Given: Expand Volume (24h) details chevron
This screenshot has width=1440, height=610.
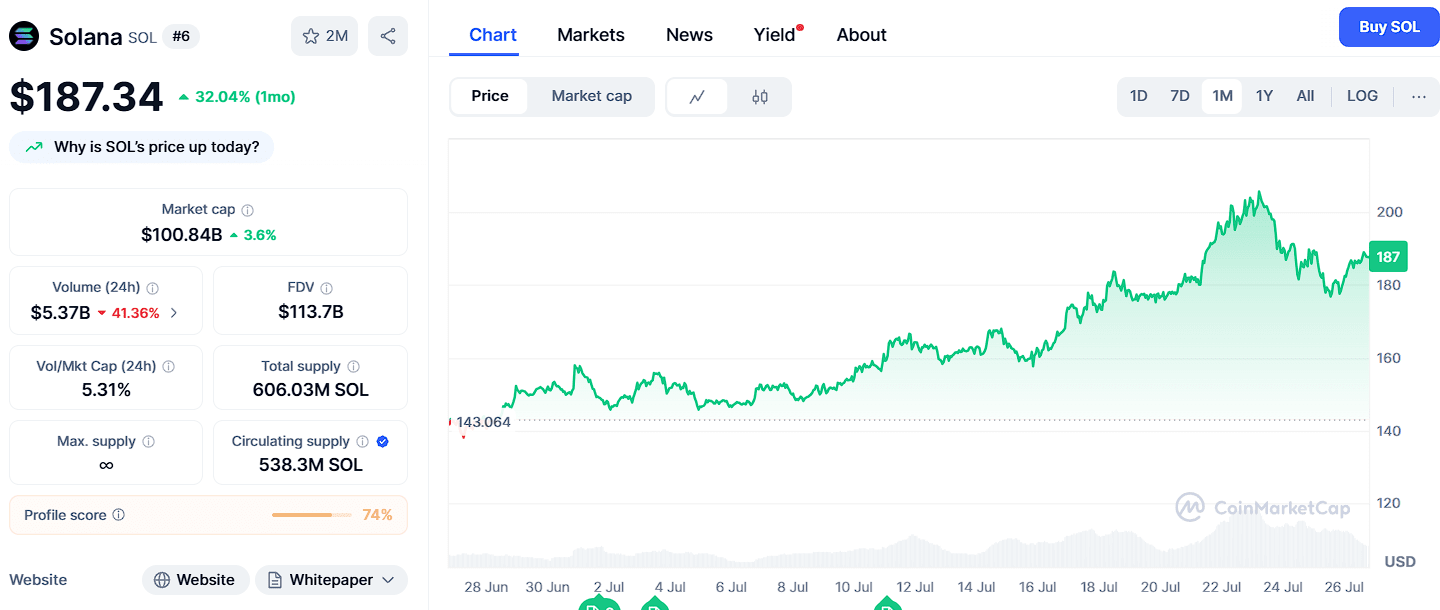Looking at the screenshot, I should tap(174, 313).
